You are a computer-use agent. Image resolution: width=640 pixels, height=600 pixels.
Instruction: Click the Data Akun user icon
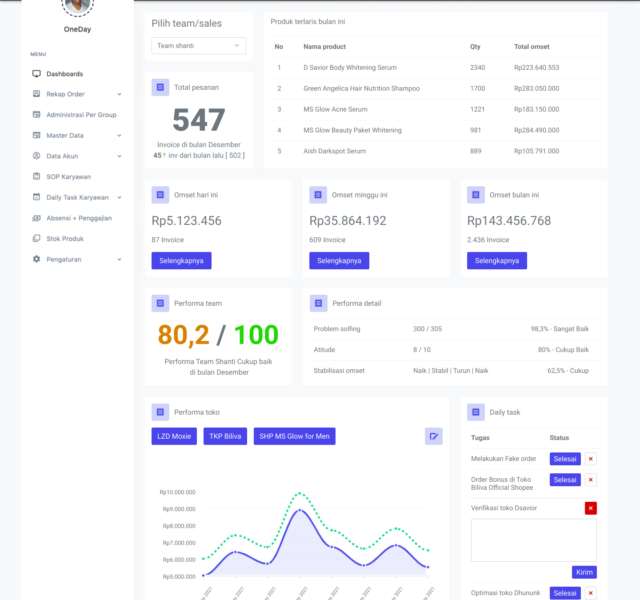(36, 156)
